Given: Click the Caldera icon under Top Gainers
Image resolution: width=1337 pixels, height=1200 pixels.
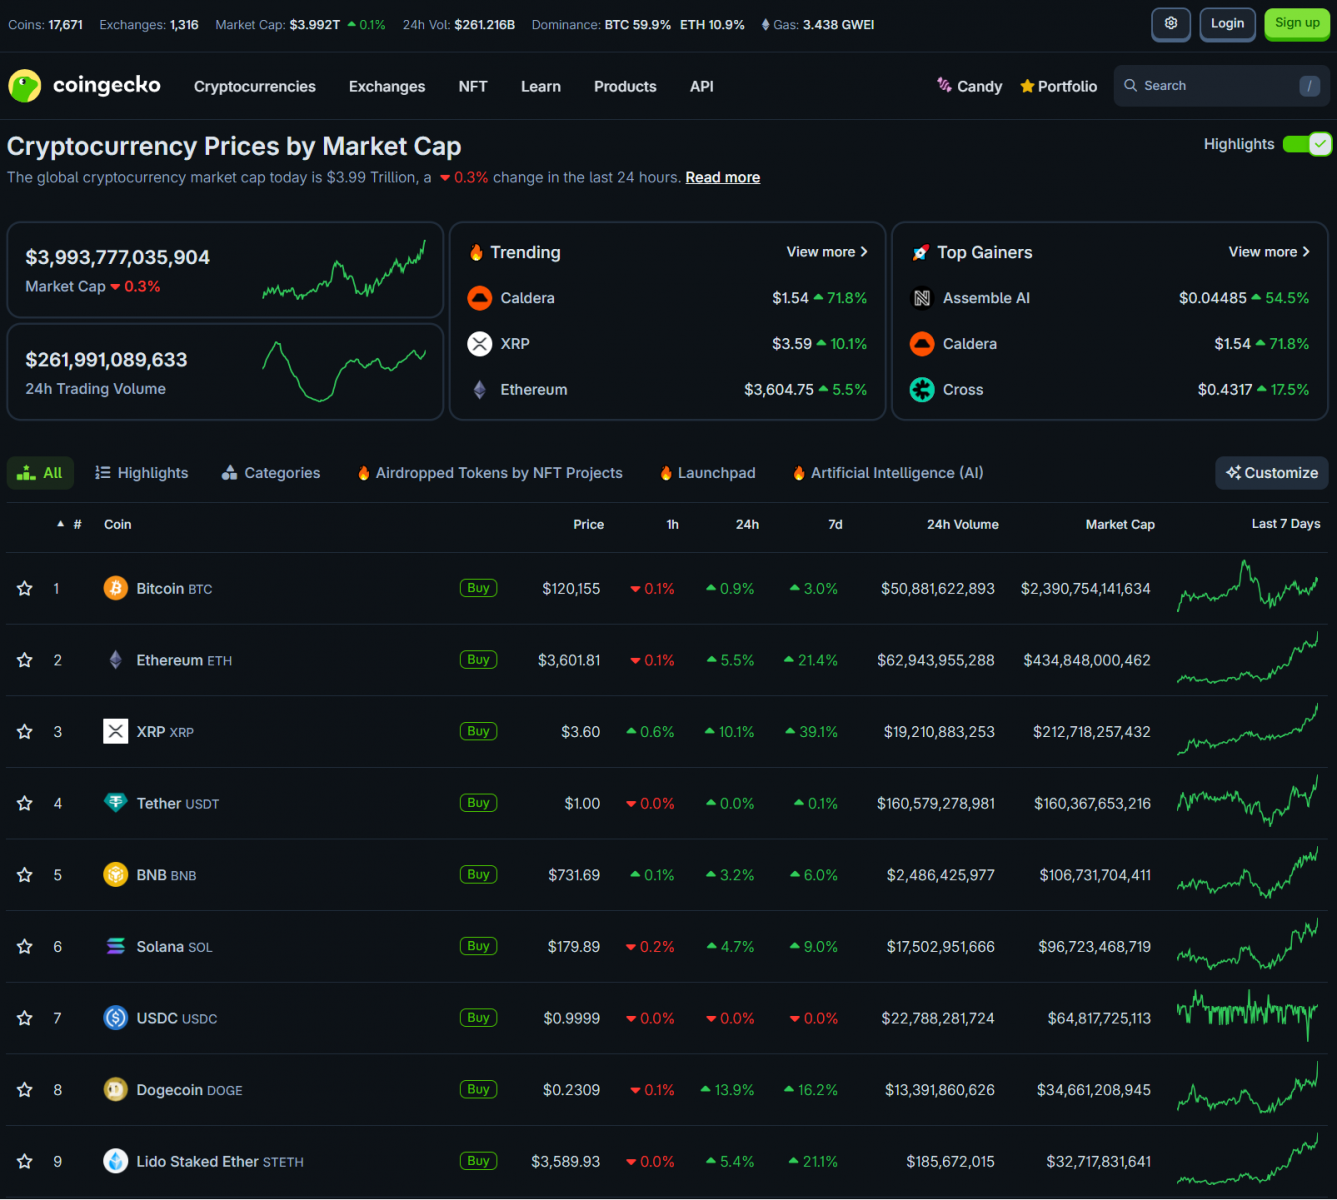Looking at the screenshot, I should (921, 343).
